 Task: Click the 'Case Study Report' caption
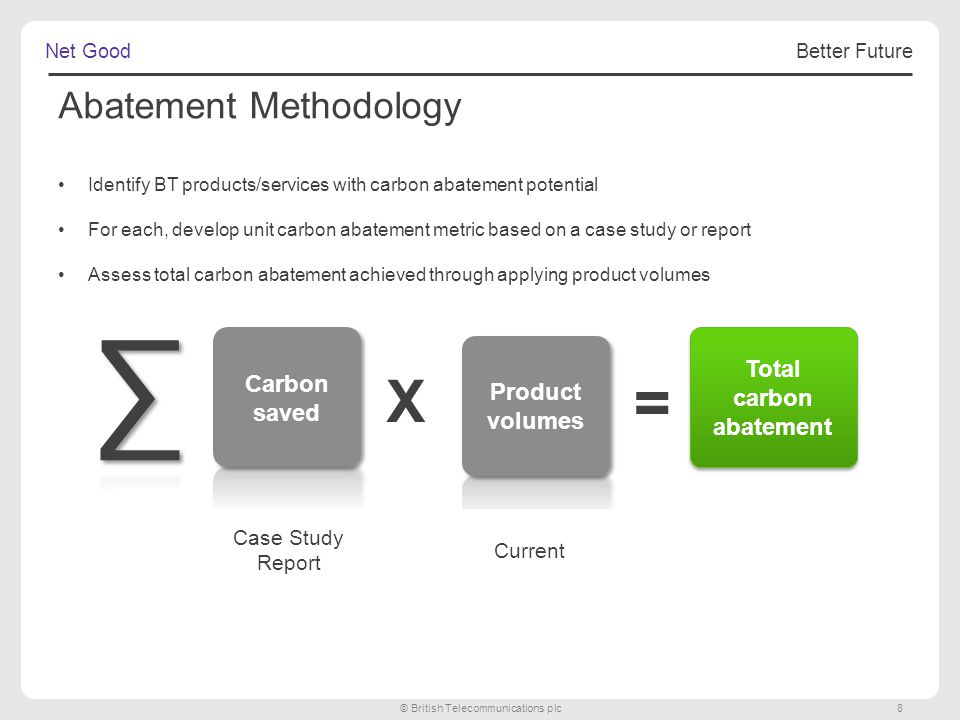point(288,550)
